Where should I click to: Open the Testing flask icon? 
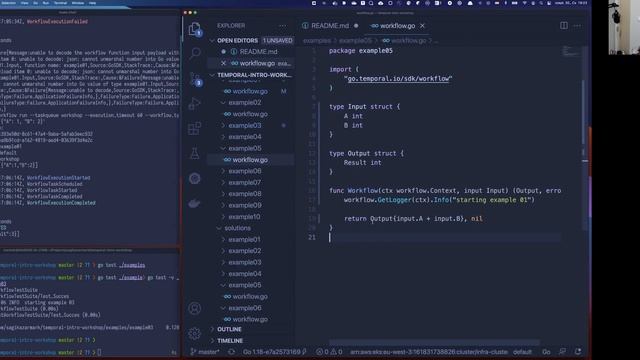[195, 153]
